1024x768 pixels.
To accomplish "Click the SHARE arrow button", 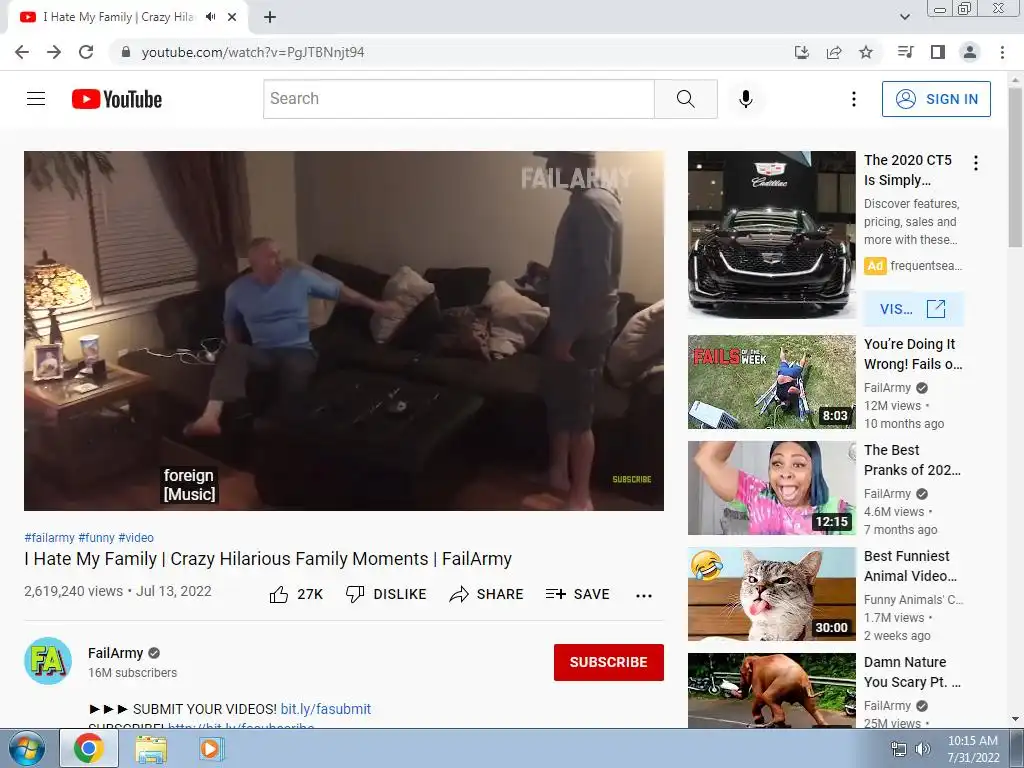I will 487,594.
